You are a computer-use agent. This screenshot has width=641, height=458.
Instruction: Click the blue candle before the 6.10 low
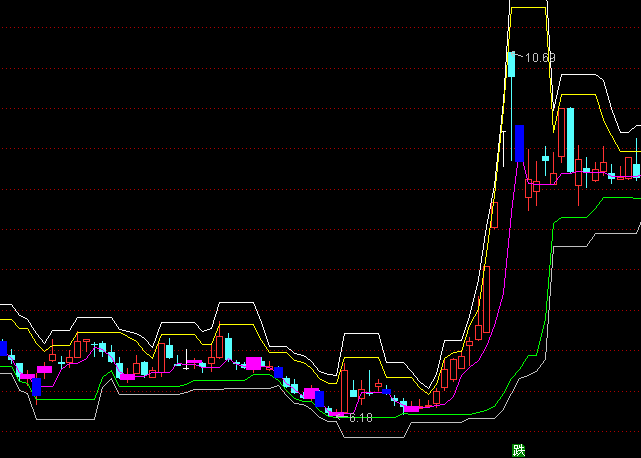pos(321,399)
